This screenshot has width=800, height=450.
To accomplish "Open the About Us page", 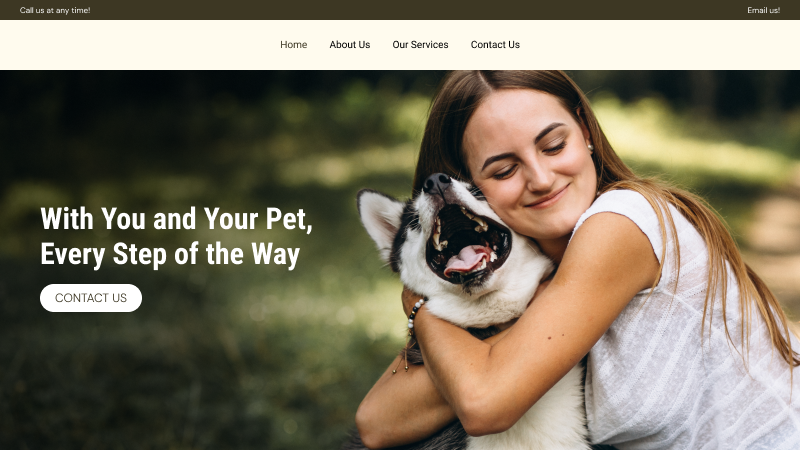I will 349,45.
